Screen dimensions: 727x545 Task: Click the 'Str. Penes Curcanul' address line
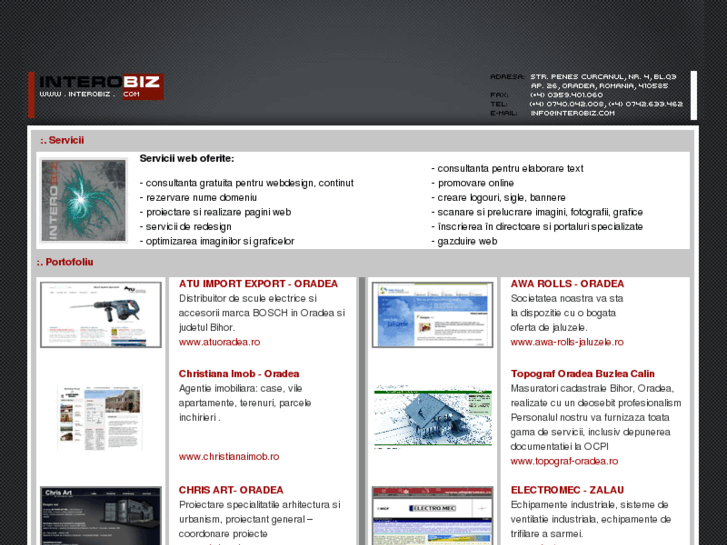coord(603,77)
